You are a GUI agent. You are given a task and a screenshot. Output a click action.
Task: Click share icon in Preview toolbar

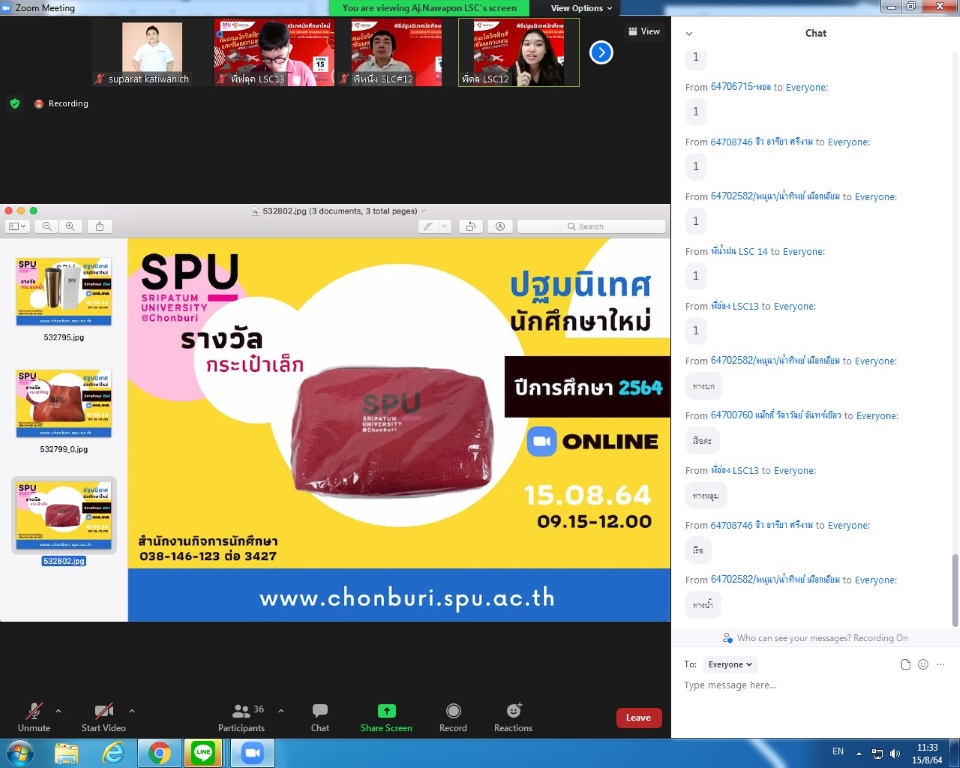pyautogui.click(x=100, y=227)
